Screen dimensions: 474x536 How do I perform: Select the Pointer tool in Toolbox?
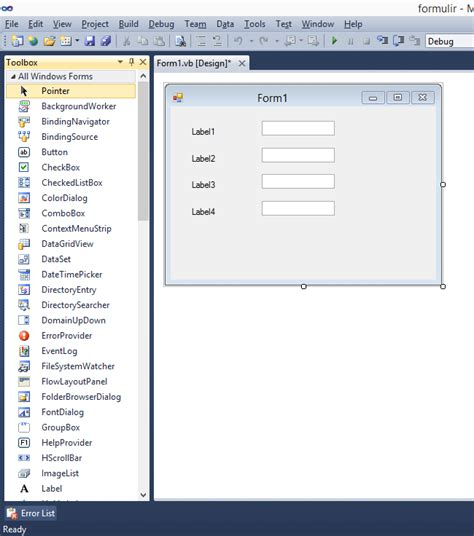[71, 91]
